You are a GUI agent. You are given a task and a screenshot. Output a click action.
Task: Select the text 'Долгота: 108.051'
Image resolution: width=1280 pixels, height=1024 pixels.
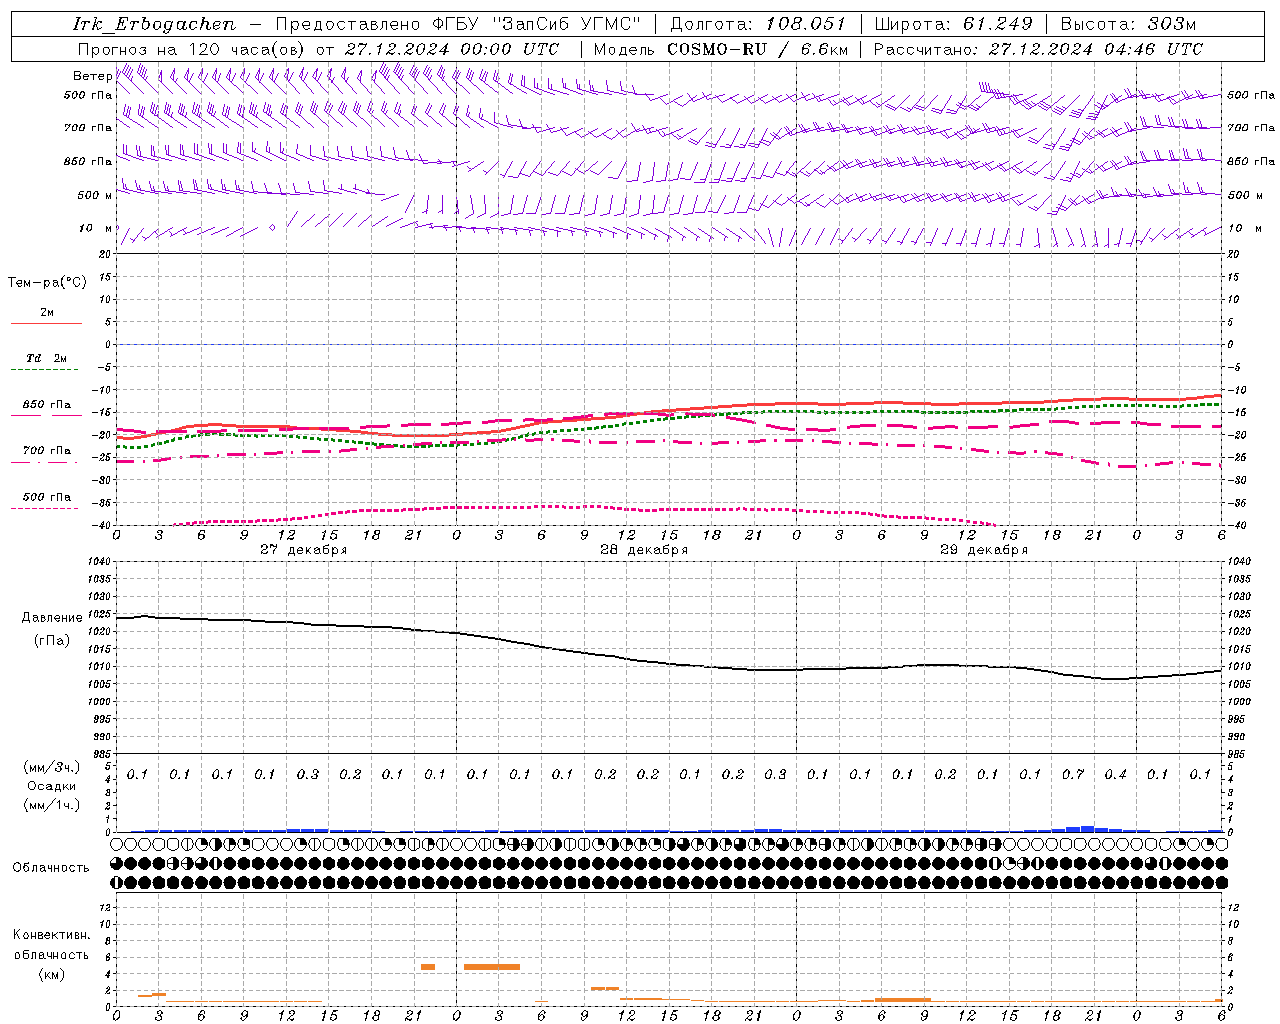758,24
